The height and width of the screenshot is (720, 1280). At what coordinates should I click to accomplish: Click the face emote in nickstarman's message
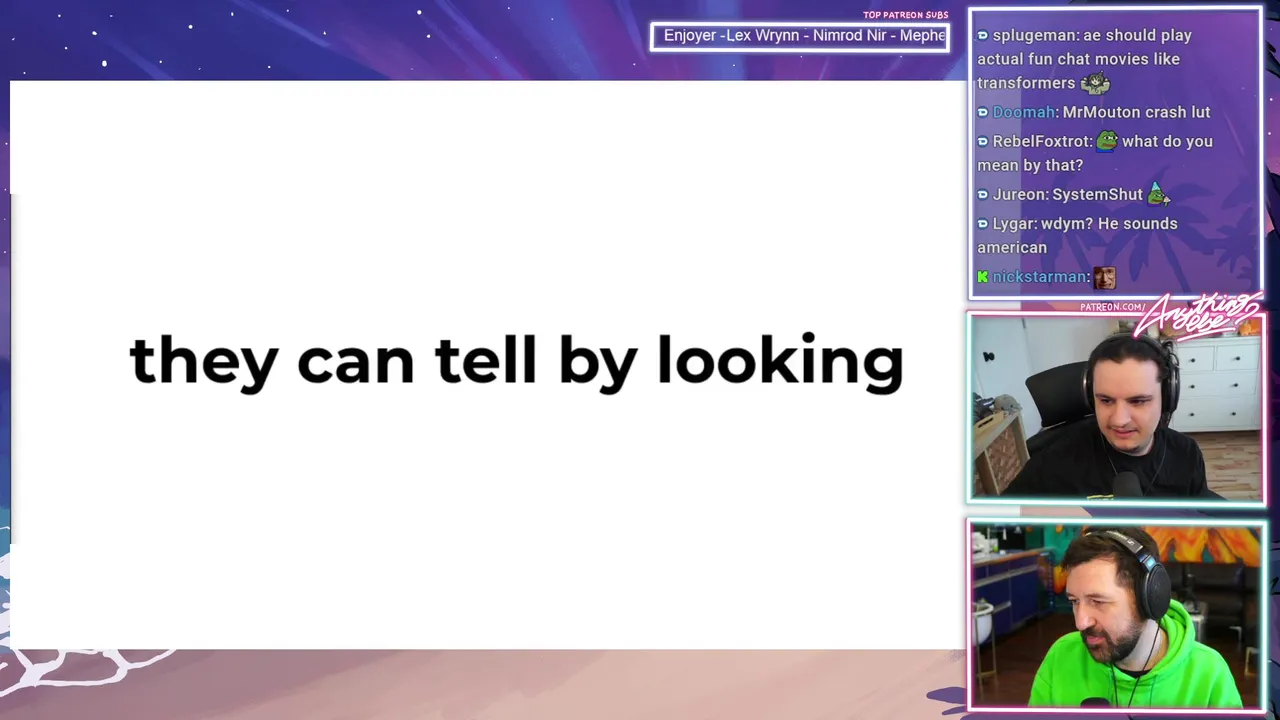[1104, 277]
